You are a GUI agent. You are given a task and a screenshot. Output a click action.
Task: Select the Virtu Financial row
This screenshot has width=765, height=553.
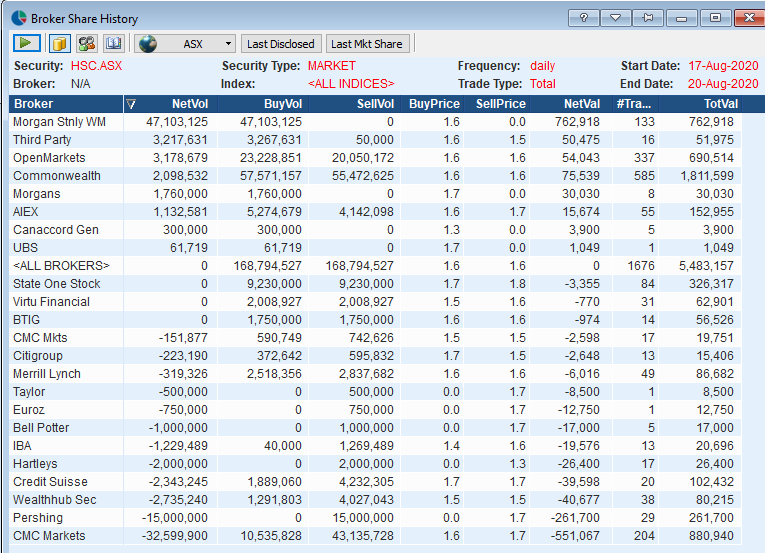(x=375, y=302)
